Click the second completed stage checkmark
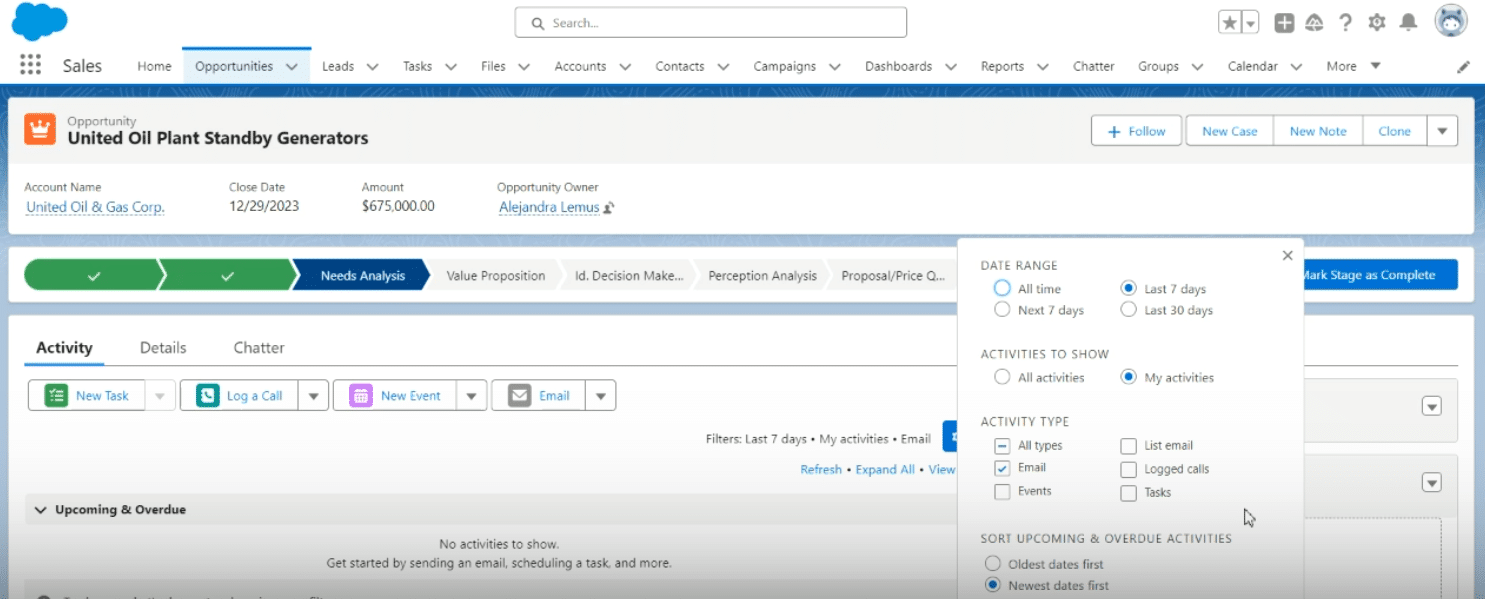 pyautogui.click(x=227, y=275)
